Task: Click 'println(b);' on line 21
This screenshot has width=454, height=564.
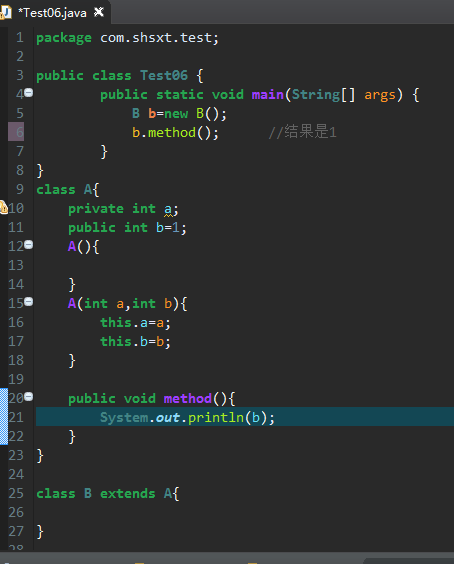Action: [x=231, y=418]
